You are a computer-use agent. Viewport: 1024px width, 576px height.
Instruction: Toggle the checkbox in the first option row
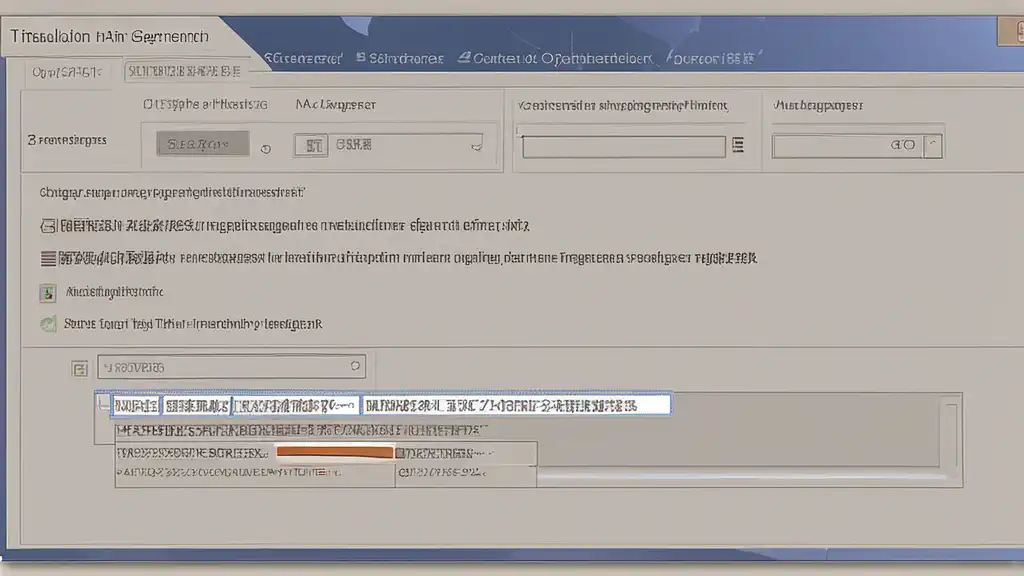[x=48, y=226]
